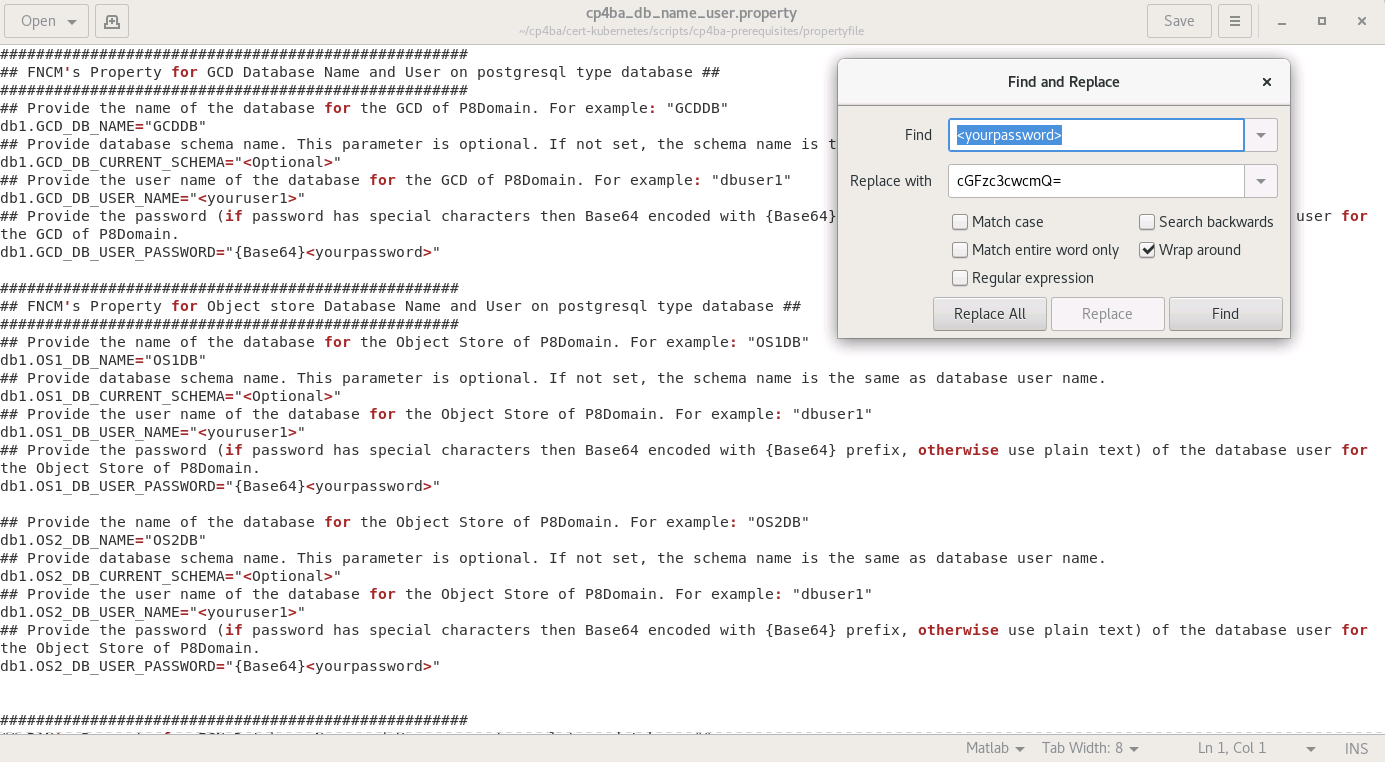1385x762 pixels.
Task: Save the document with the Save button
Action: [x=1179, y=21]
